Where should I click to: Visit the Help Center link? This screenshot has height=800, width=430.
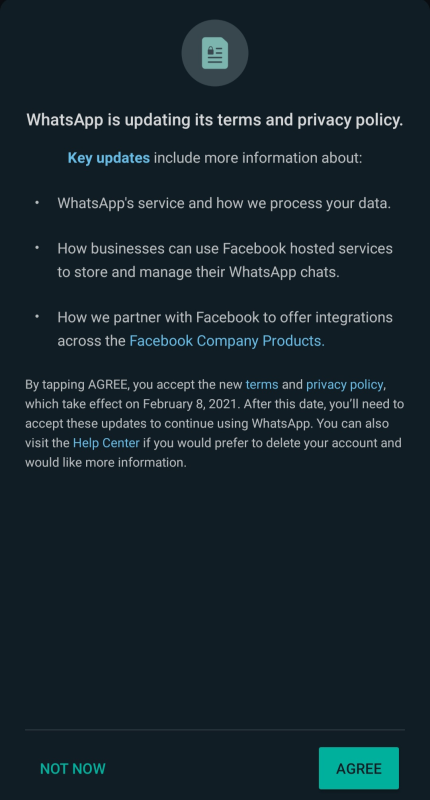(x=106, y=443)
